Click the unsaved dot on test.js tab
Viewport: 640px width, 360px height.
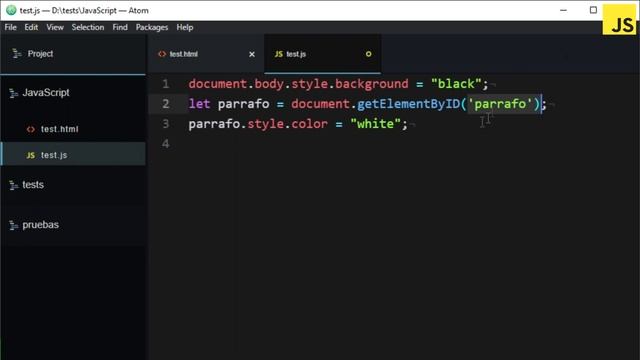click(x=369, y=54)
